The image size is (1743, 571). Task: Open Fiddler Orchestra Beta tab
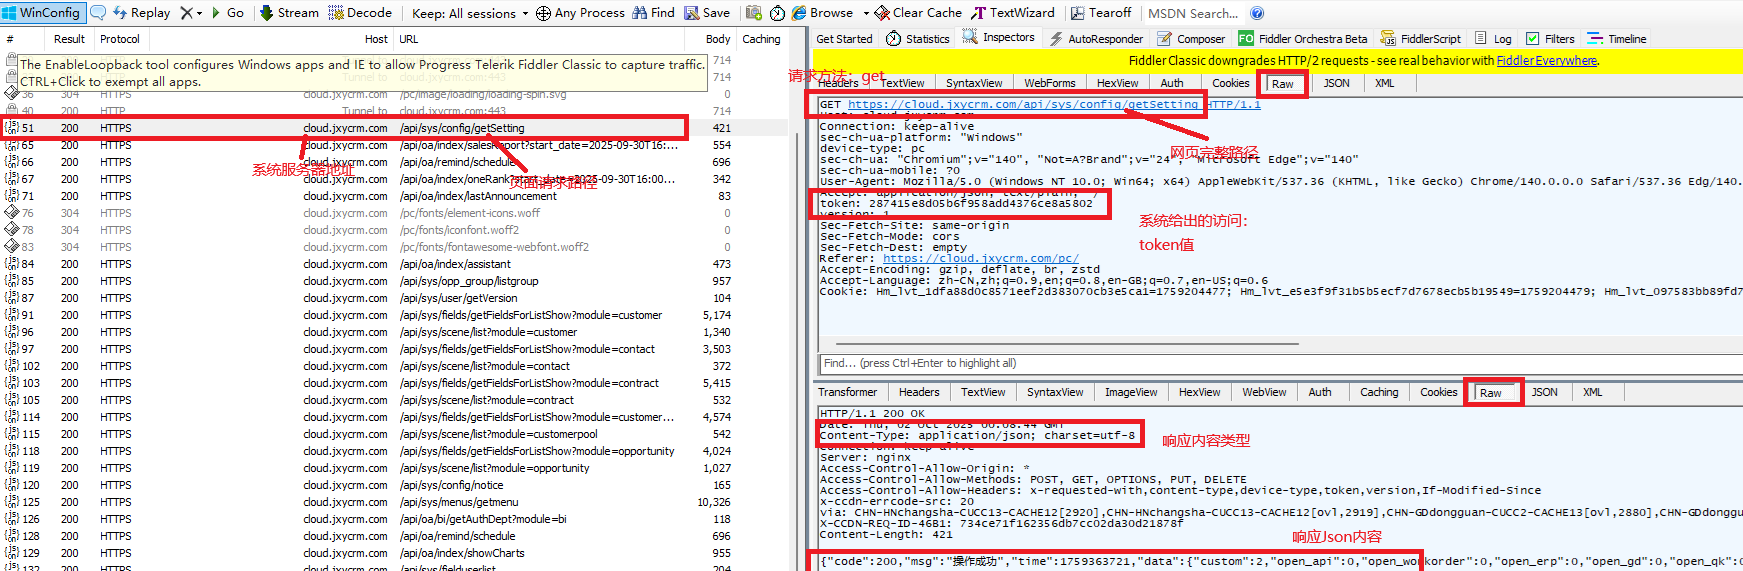click(1302, 39)
